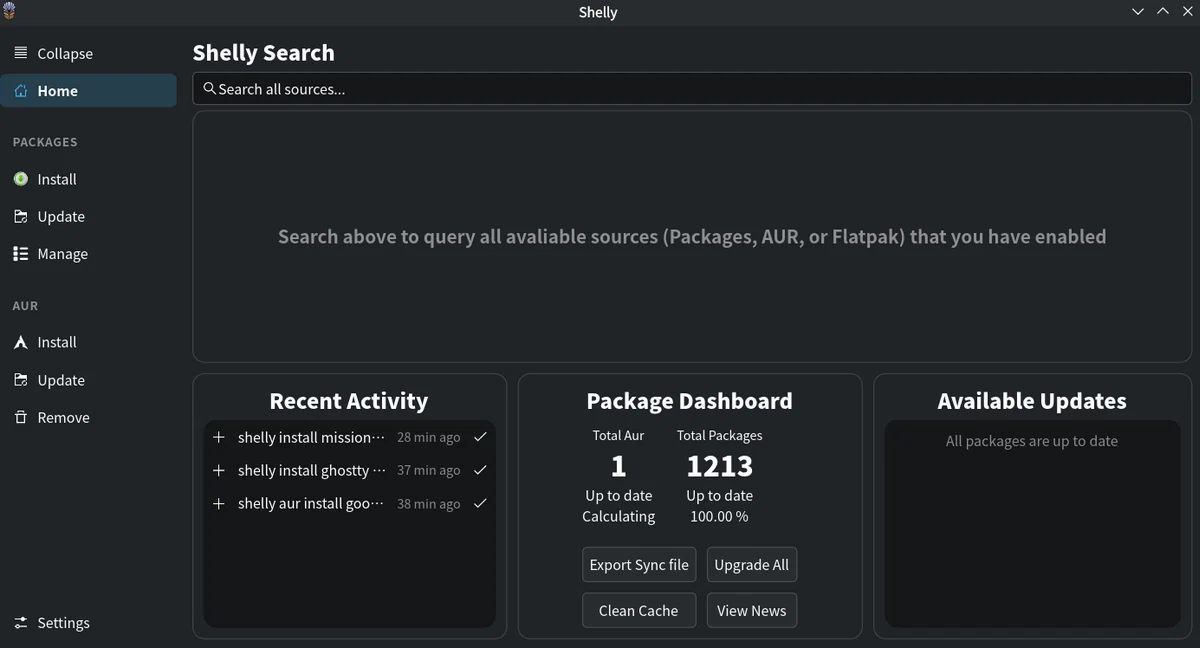Click the '38 min ago' timestamp
This screenshot has height=648, width=1200.
[x=429, y=504]
